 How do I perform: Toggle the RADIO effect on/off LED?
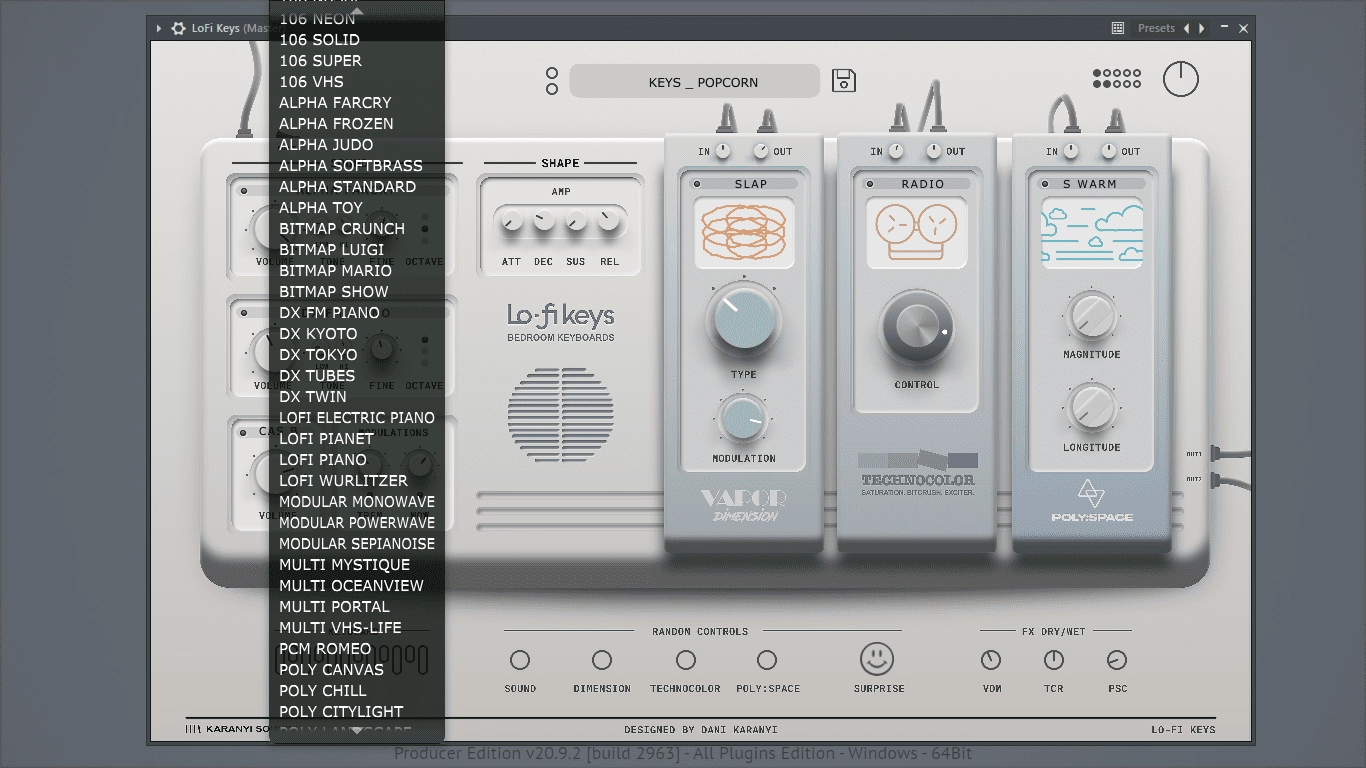pos(870,184)
